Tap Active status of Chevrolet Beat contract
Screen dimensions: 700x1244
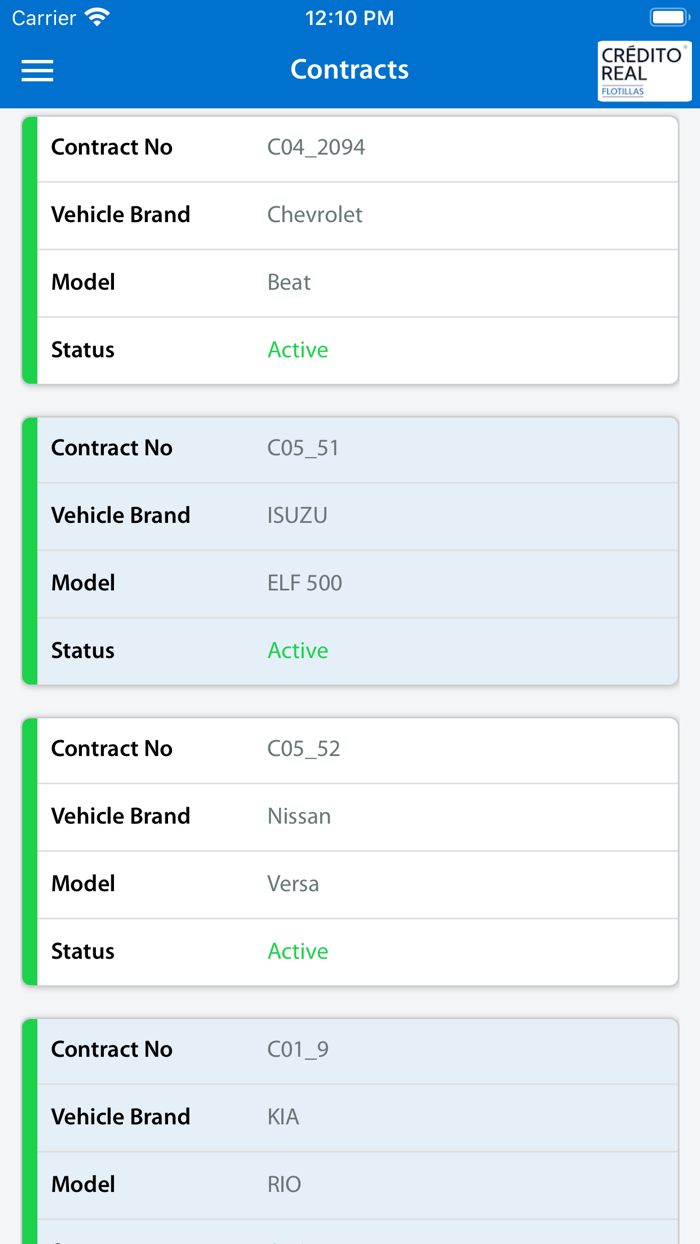pos(298,350)
